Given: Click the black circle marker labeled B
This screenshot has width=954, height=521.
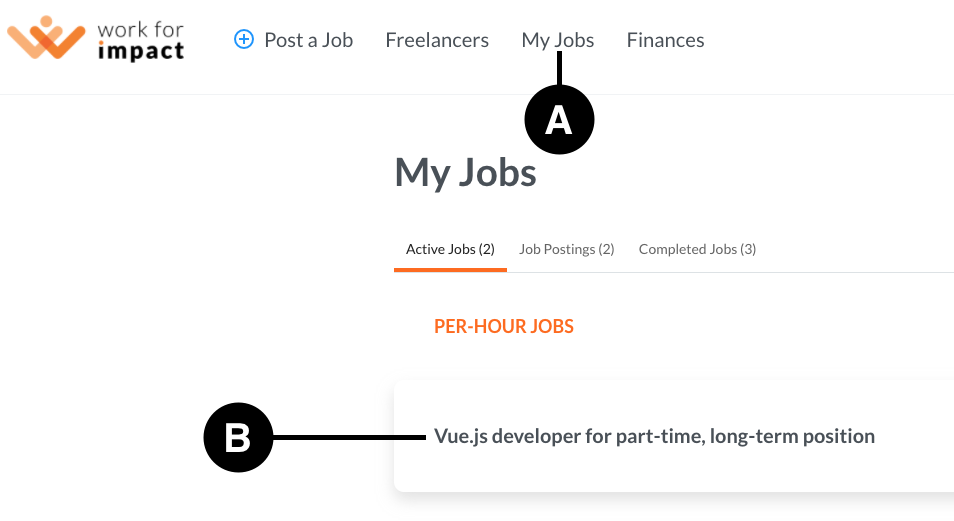Looking at the screenshot, I should (x=238, y=437).
